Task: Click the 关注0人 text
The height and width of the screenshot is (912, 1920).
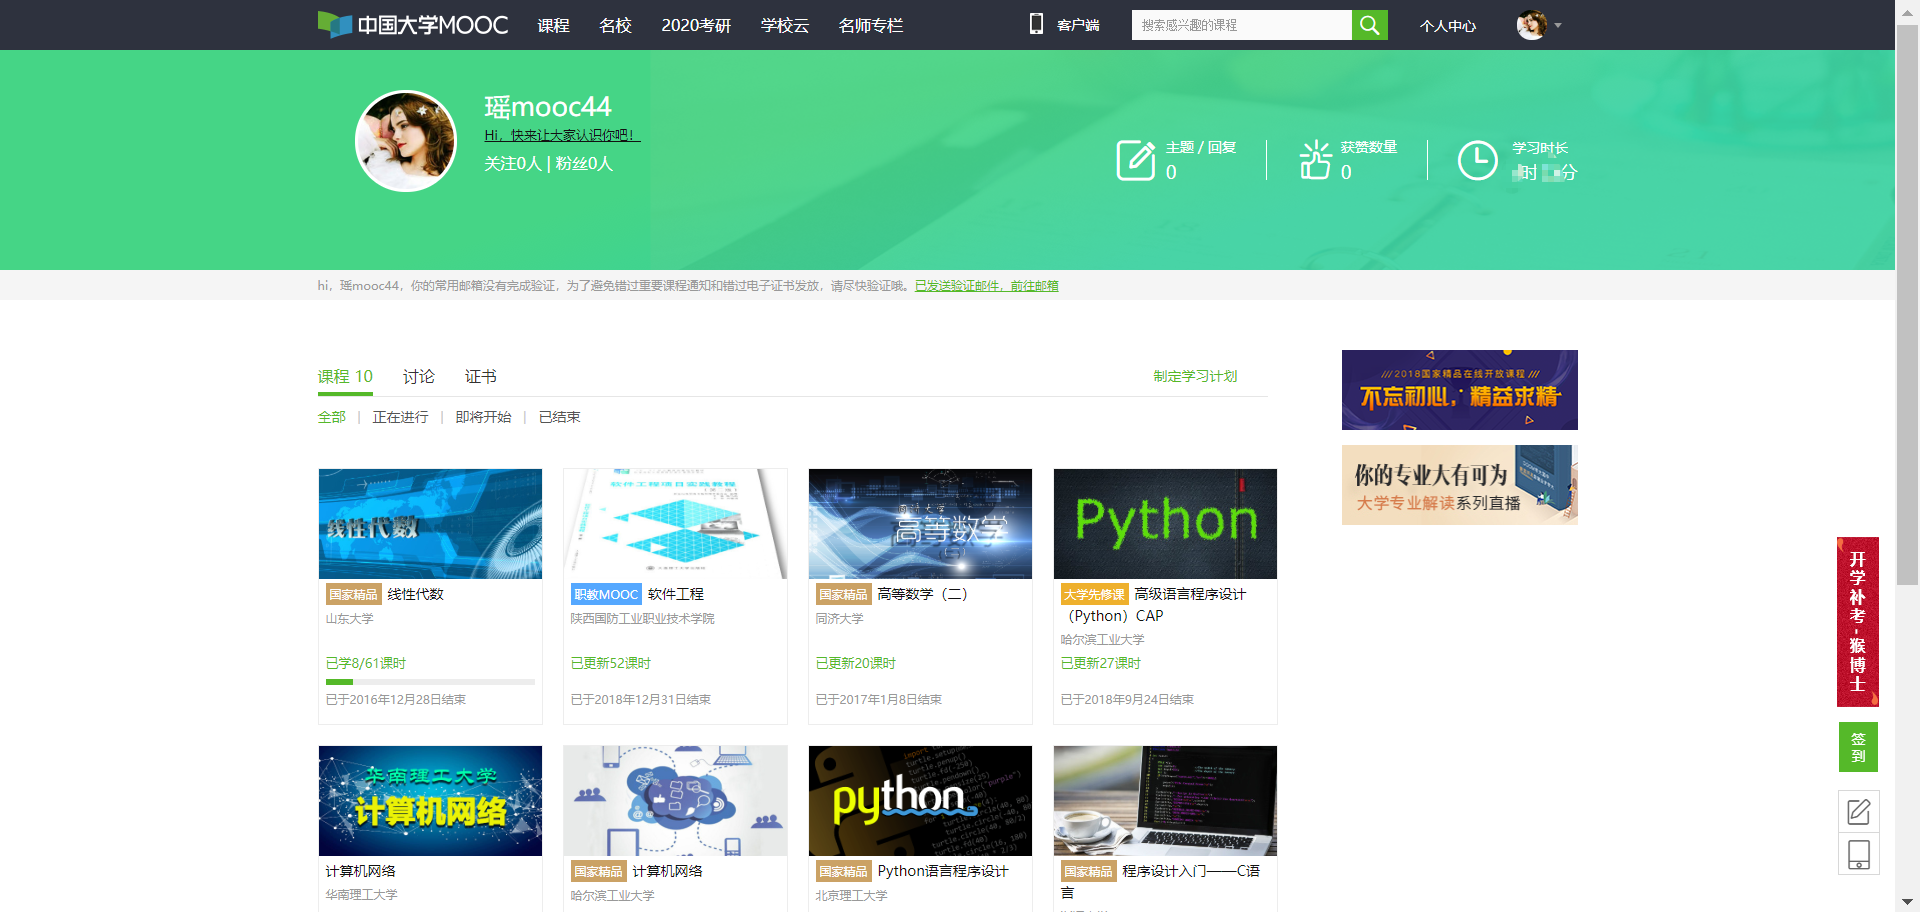Action: (512, 163)
